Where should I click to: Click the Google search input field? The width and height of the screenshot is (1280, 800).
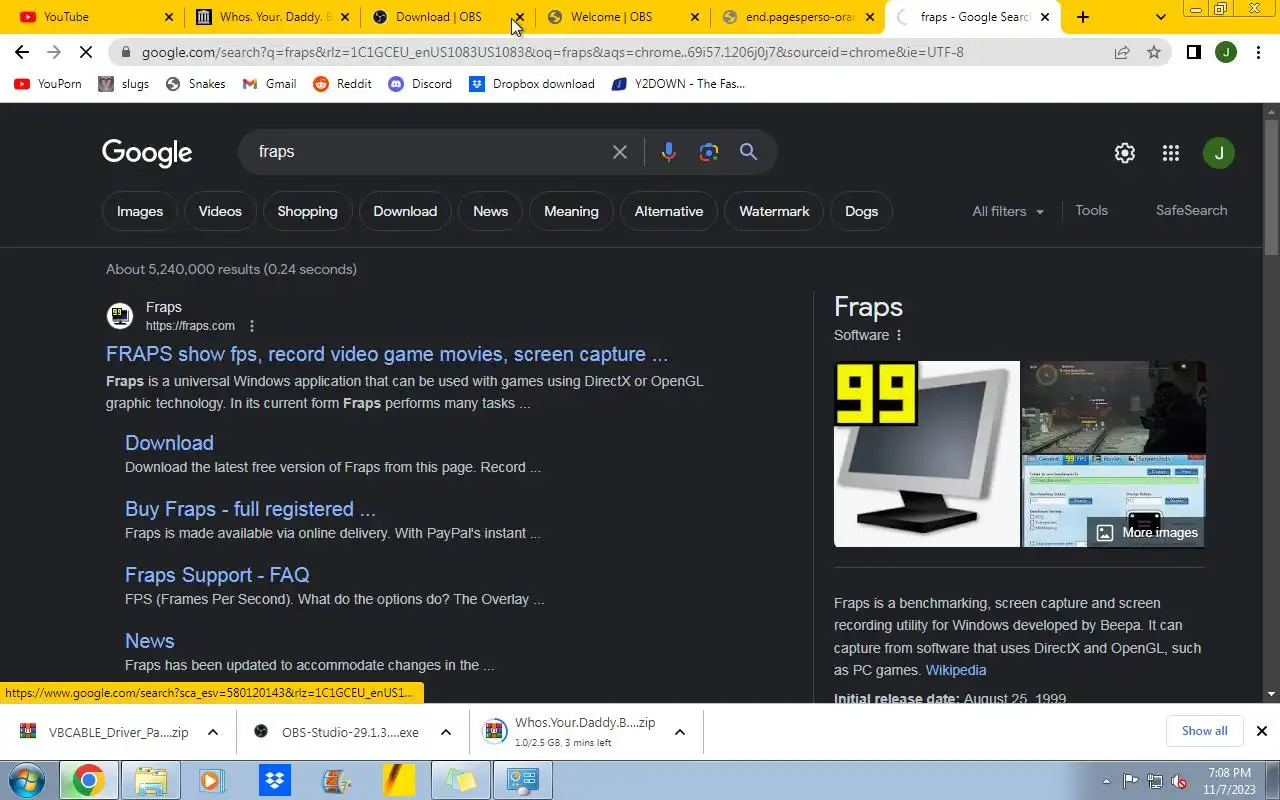point(428,152)
